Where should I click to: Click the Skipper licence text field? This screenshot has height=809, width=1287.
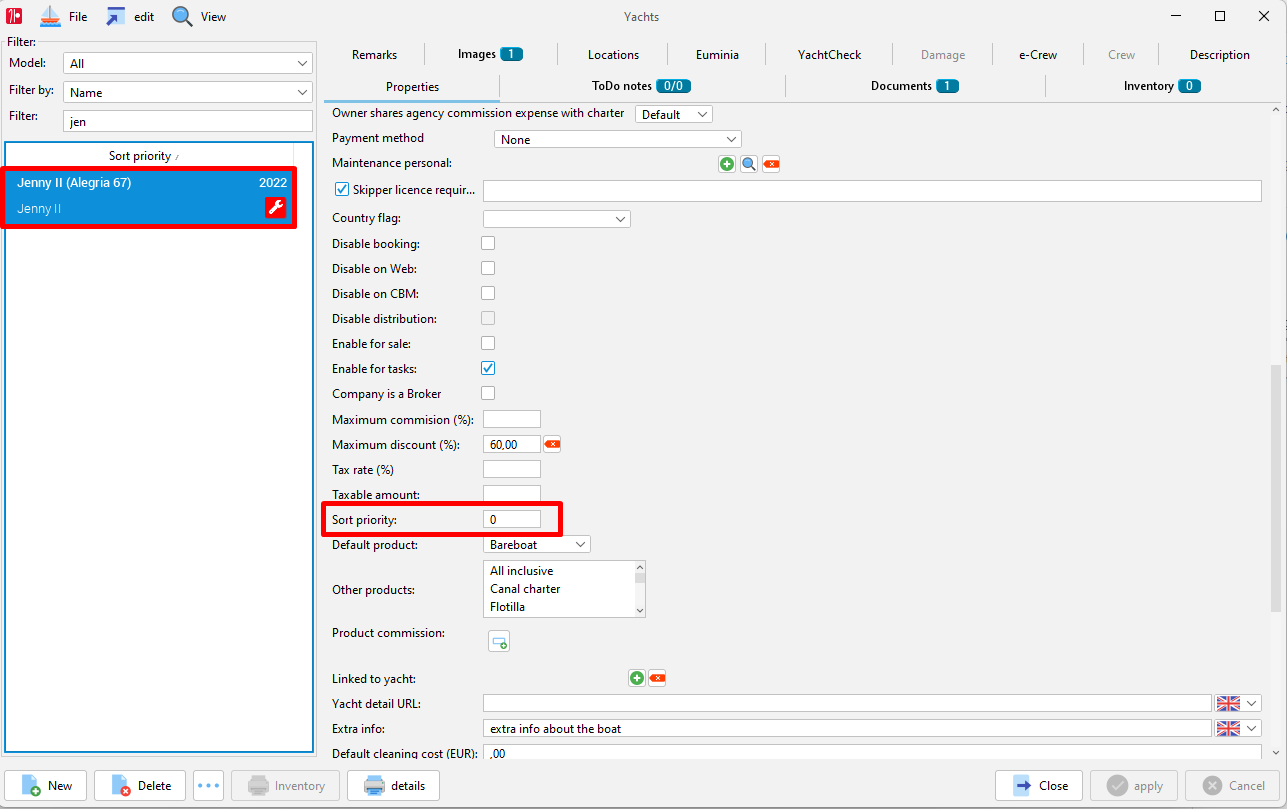tap(872, 190)
